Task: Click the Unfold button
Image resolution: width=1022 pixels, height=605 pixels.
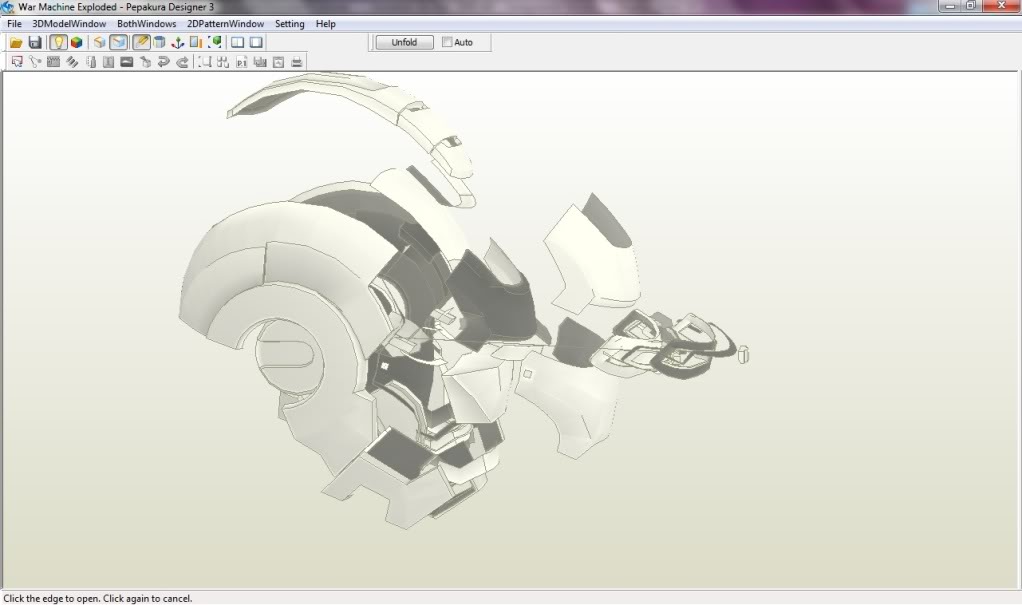Action: tap(404, 42)
